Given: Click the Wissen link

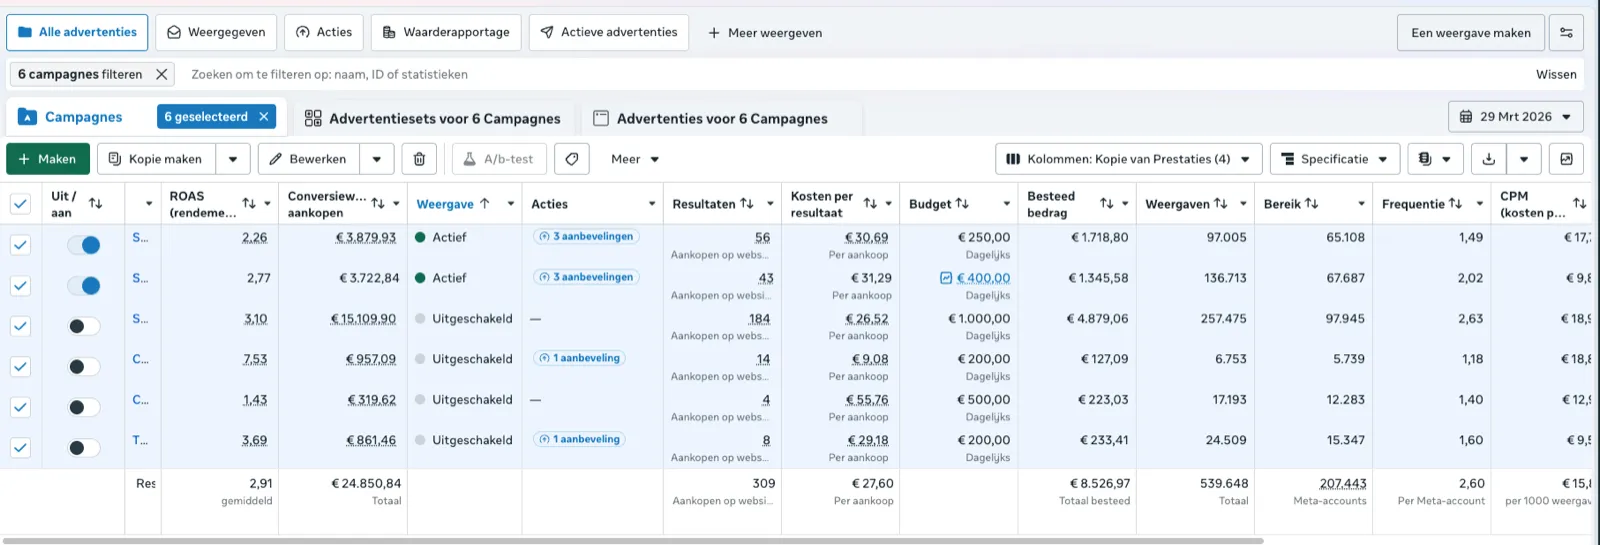Looking at the screenshot, I should click(x=1556, y=74).
